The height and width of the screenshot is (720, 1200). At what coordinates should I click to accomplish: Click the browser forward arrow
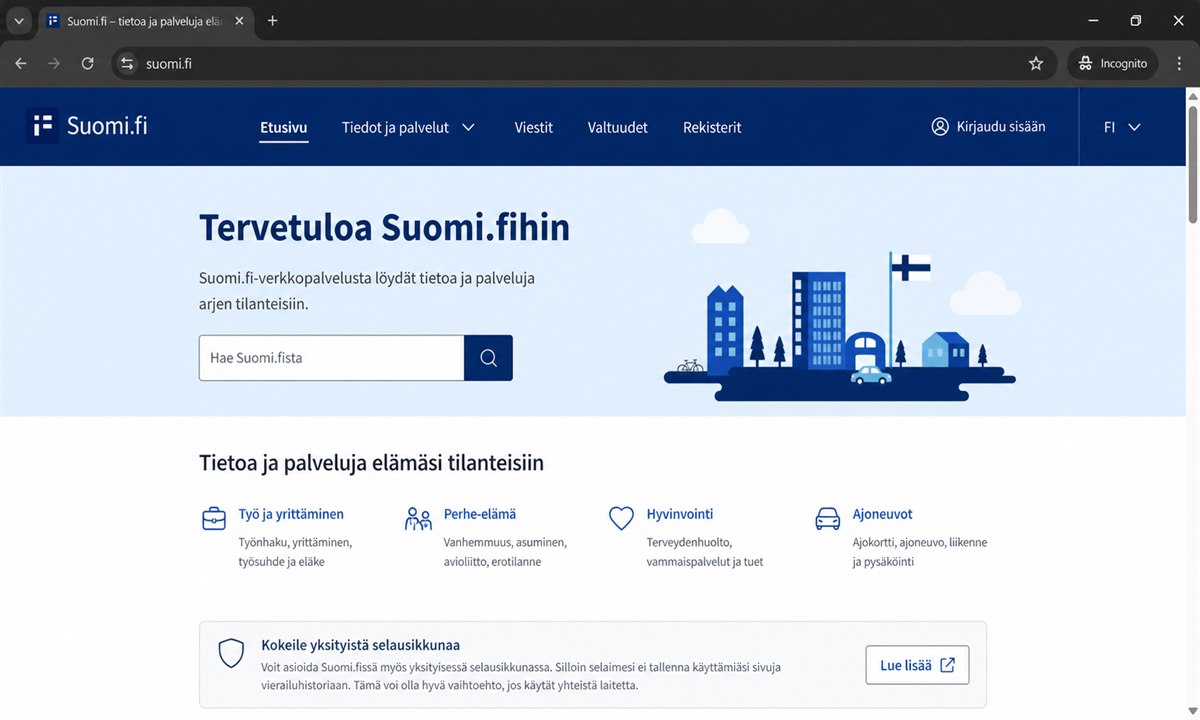pyautogui.click(x=54, y=63)
